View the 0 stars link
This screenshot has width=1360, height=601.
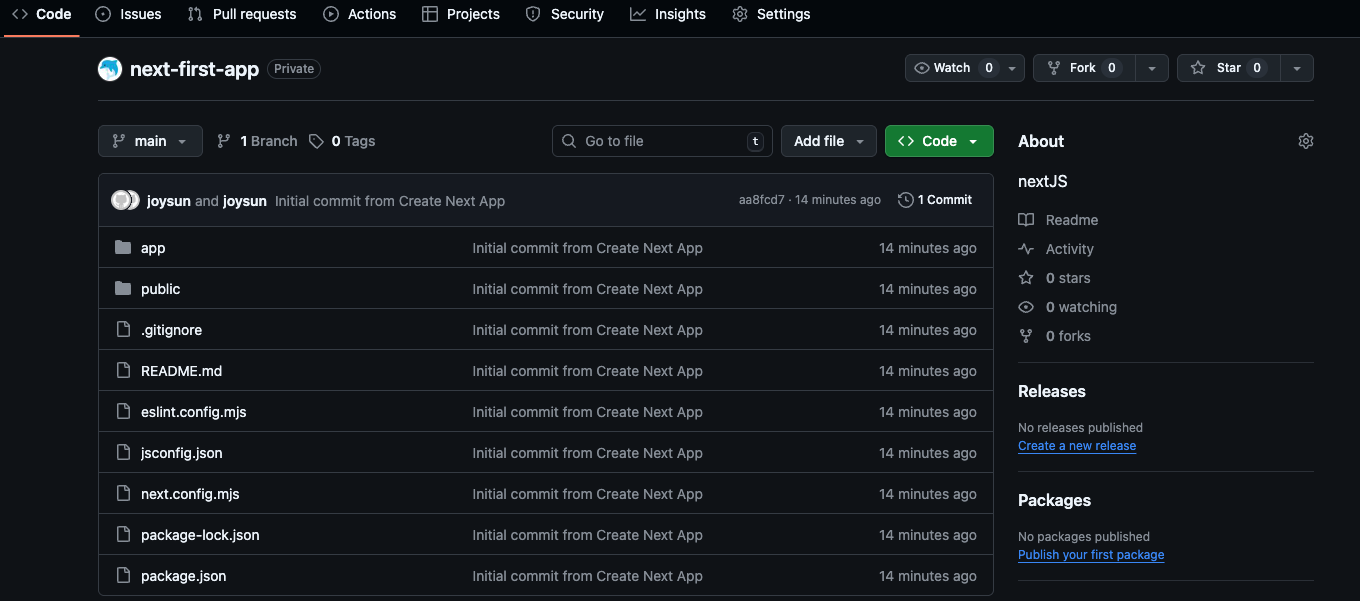(1054, 278)
